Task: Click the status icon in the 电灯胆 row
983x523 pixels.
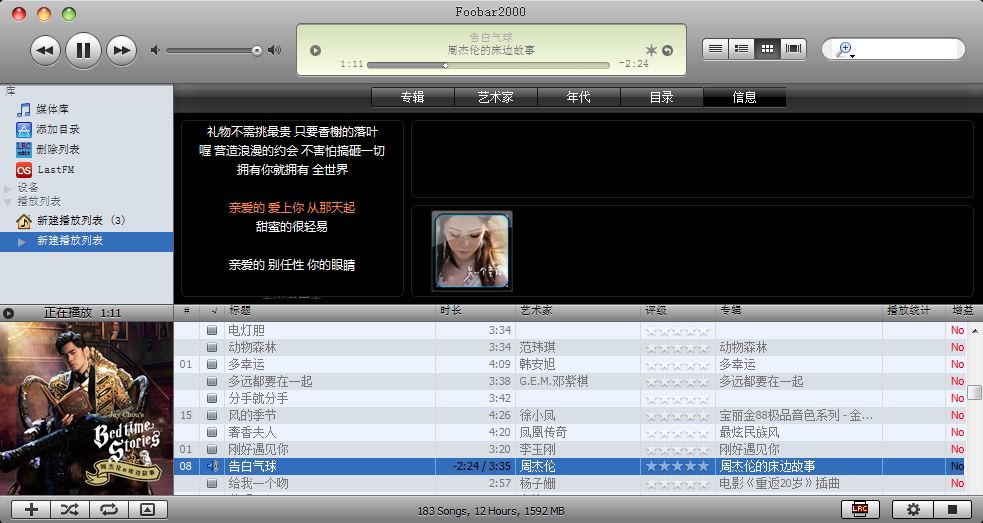Action: pyautogui.click(x=212, y=330)
